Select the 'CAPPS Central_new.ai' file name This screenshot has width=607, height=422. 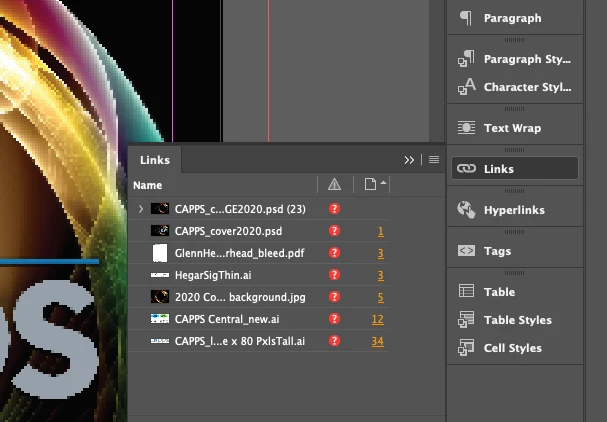click(227, 319)
